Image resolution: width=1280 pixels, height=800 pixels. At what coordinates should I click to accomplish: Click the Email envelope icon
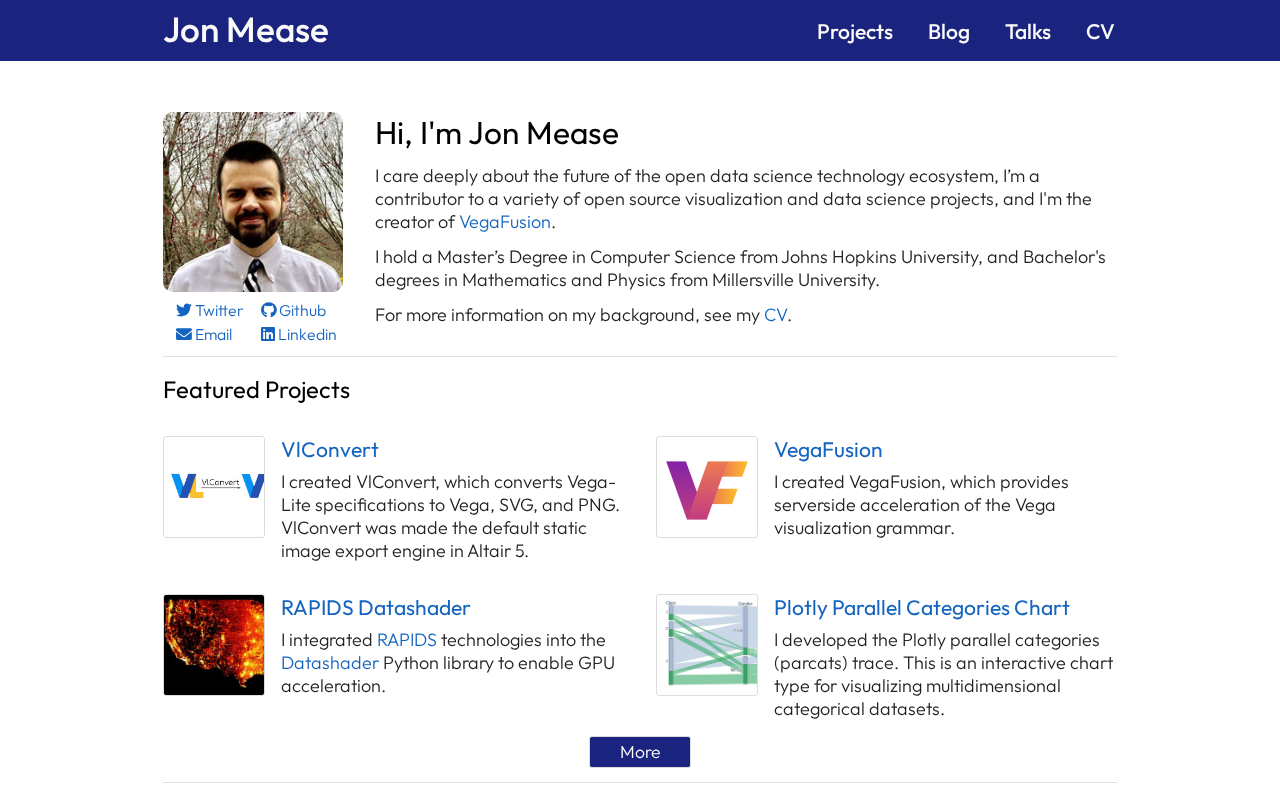(x=184, y=335)
